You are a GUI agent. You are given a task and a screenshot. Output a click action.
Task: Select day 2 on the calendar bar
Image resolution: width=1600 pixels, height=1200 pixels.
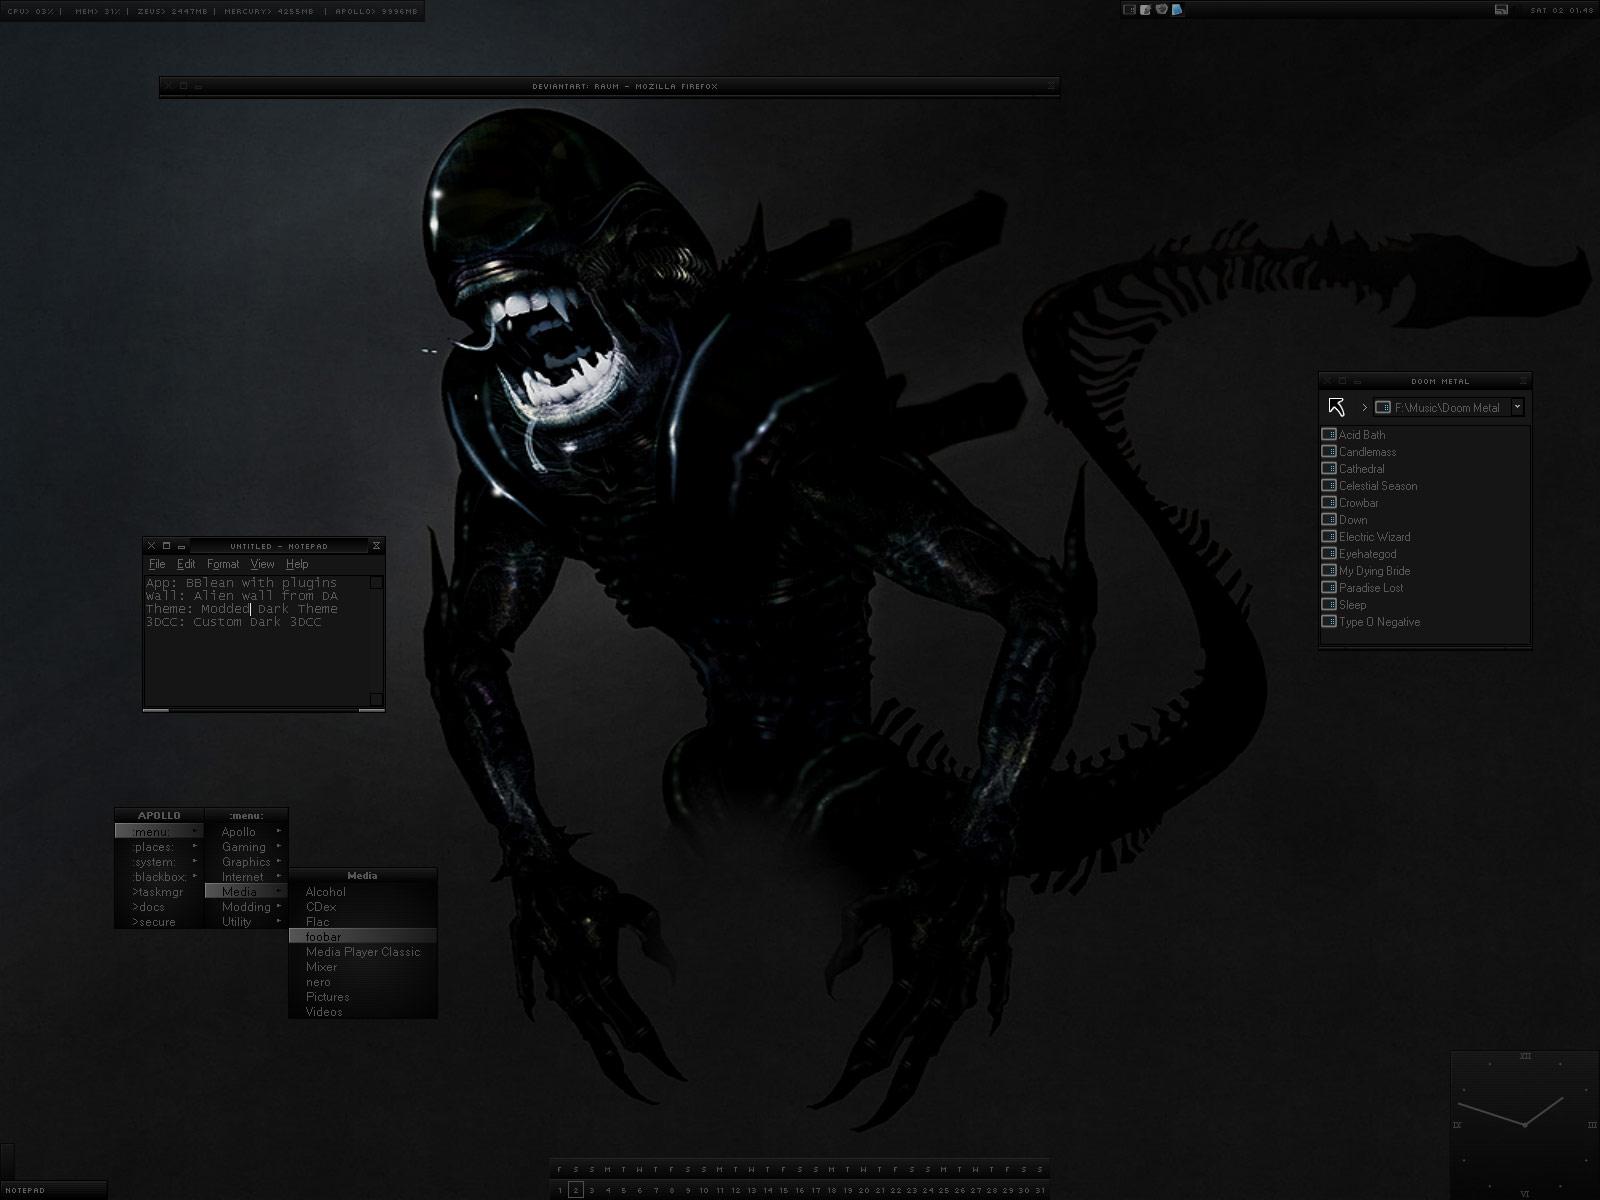575,1190
